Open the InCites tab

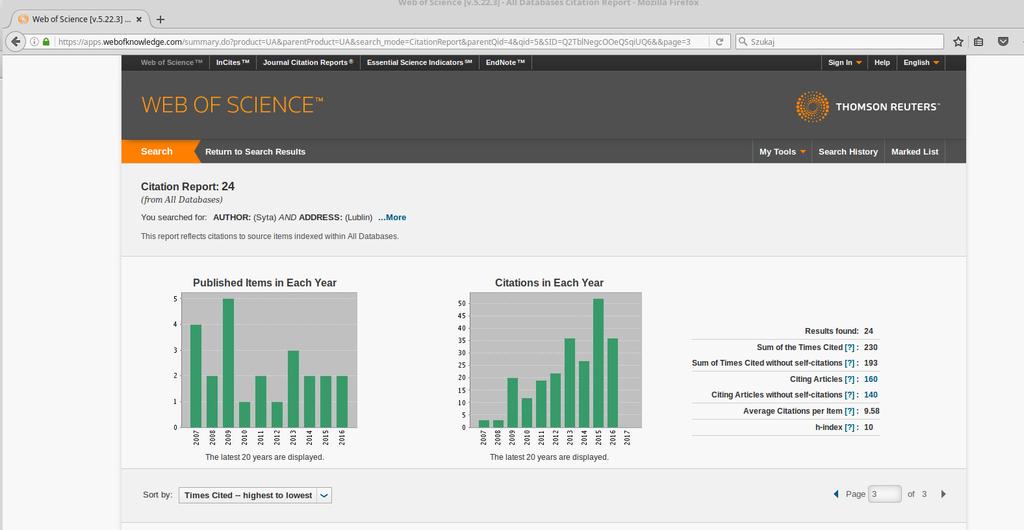point(232,63)
